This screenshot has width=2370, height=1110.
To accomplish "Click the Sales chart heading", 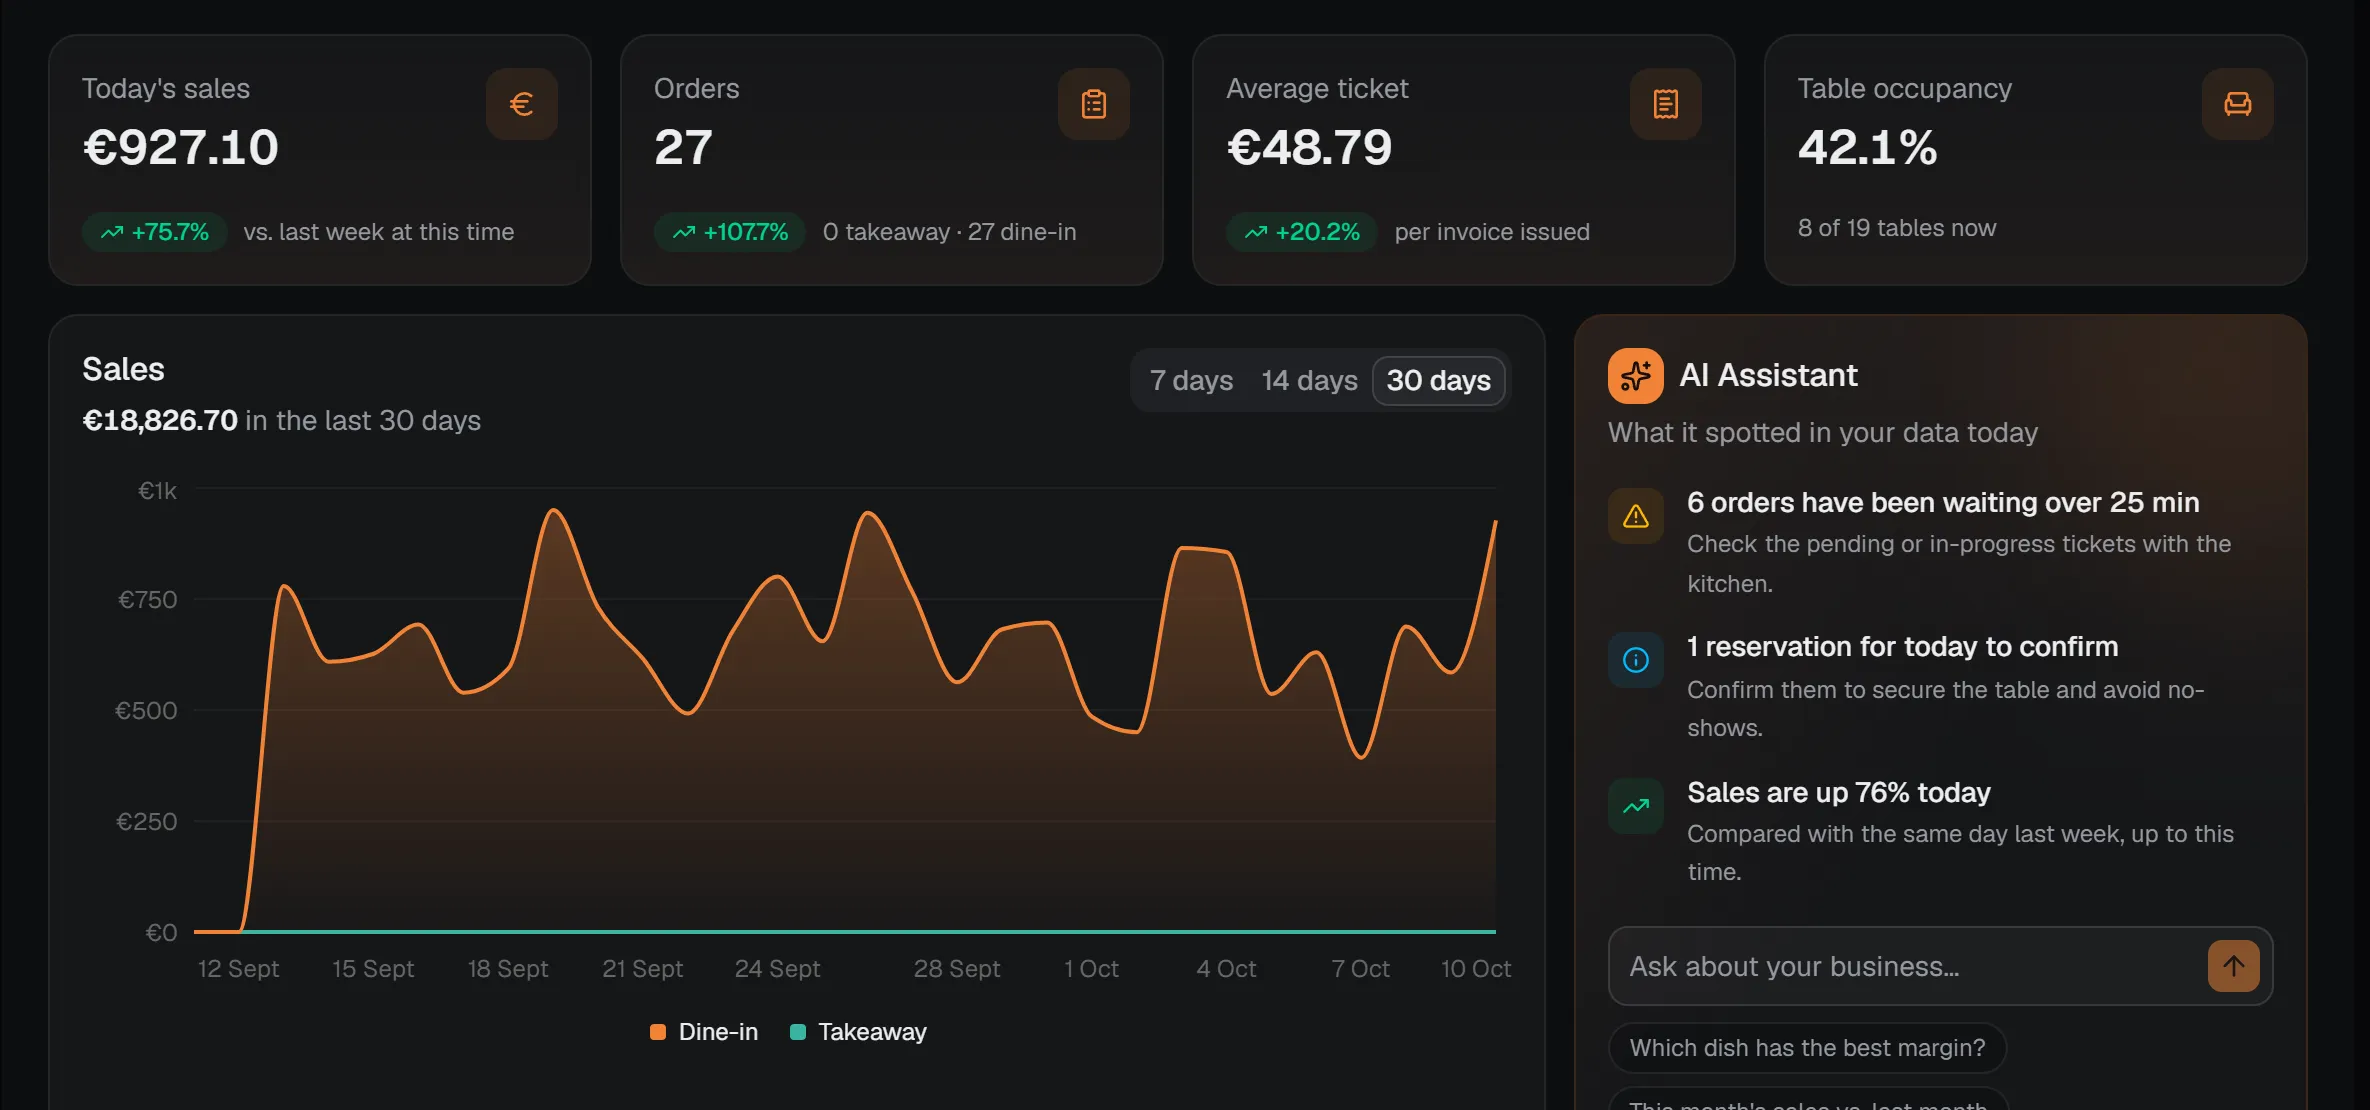I will (x=123, y=369).
